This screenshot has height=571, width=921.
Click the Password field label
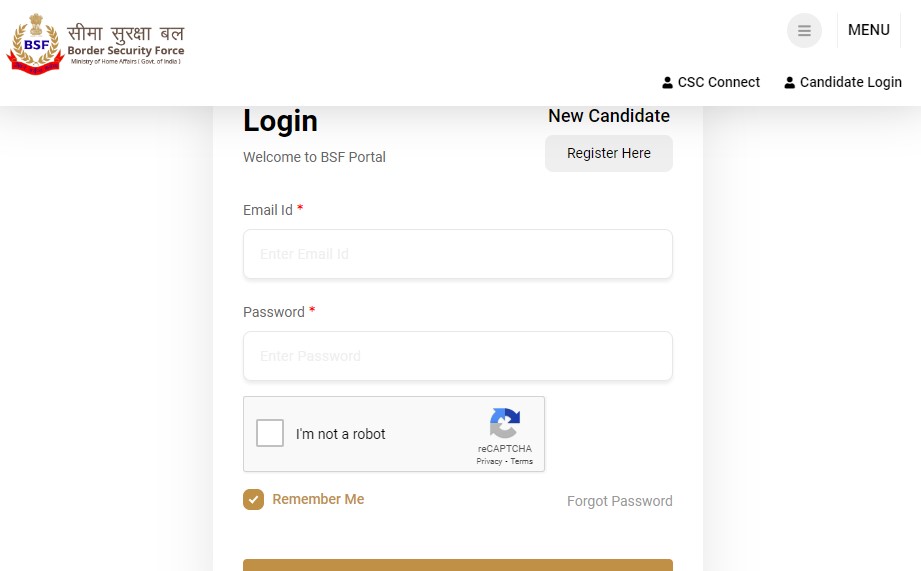pyautogui.click(x=274, y=312)
